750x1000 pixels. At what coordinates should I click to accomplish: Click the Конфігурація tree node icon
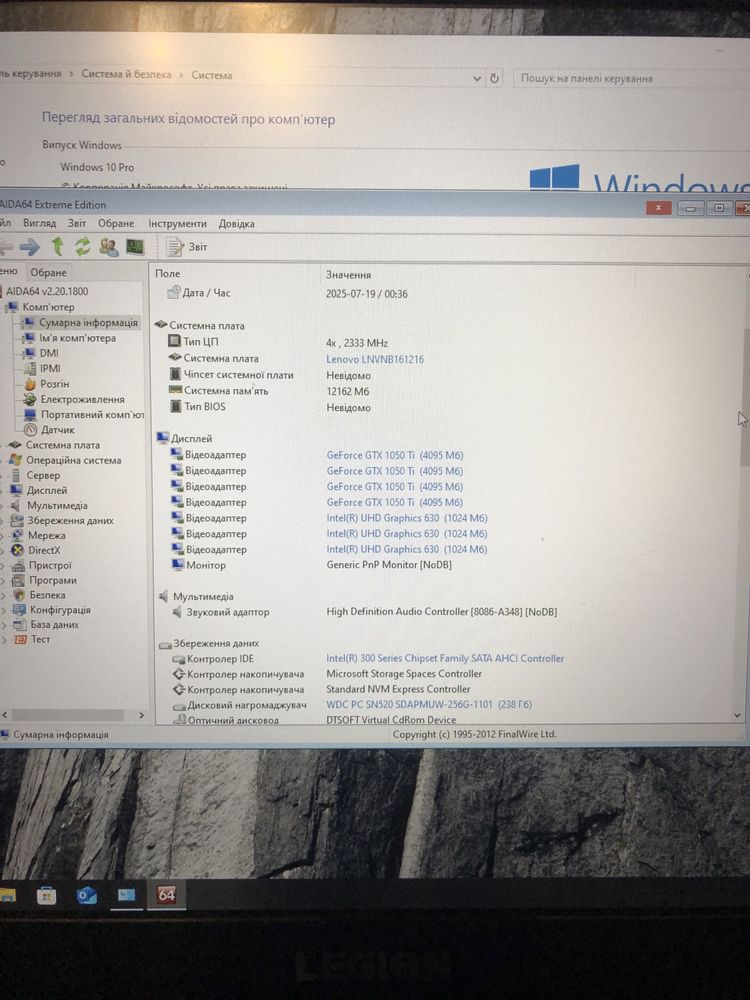click(x=20, y=610)
